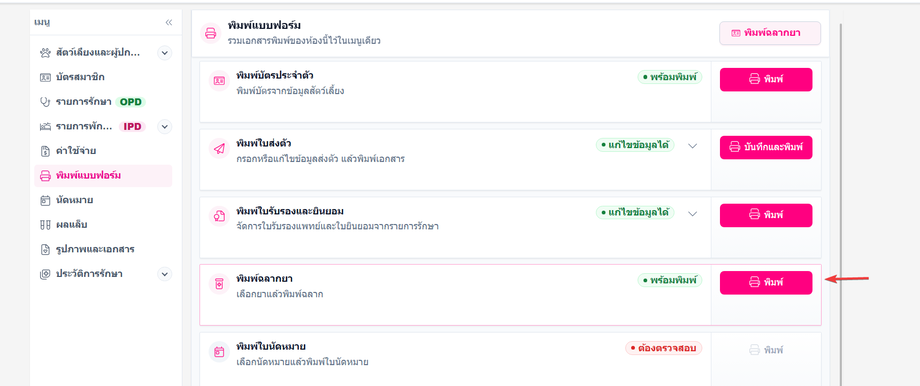Click the top-right พิมพ์ฉลากยา button
Screen dimensions: 920x386
[770, 33]
